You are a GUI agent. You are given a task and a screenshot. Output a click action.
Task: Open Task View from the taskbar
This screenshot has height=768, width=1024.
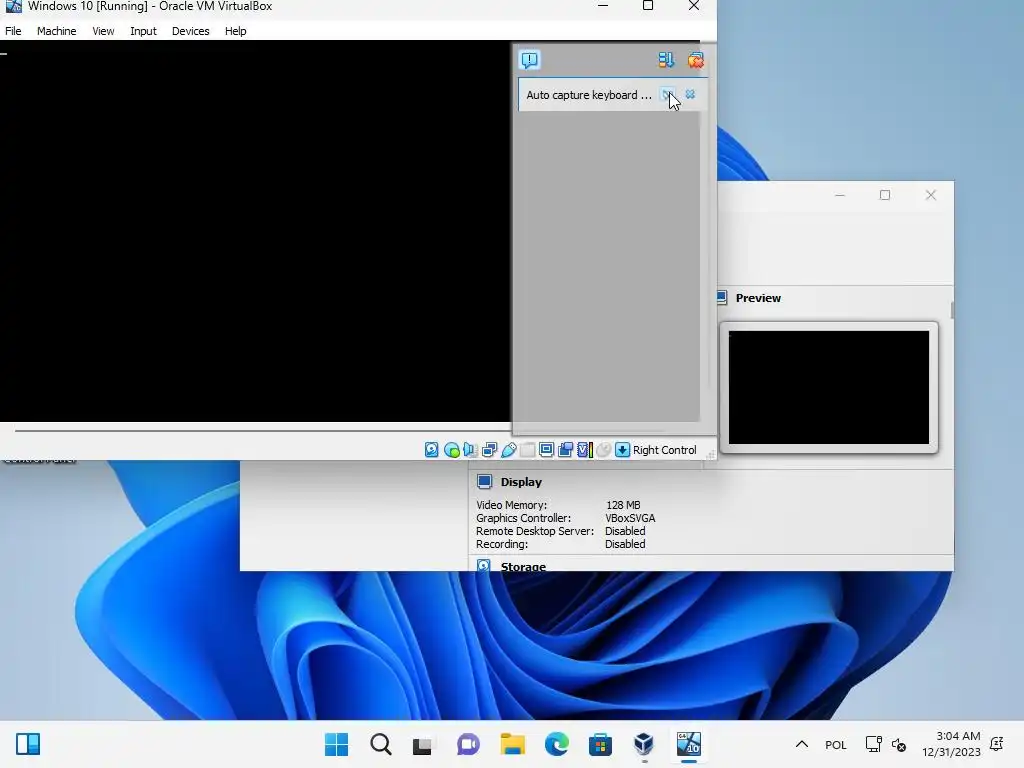(x=423, y=744)
